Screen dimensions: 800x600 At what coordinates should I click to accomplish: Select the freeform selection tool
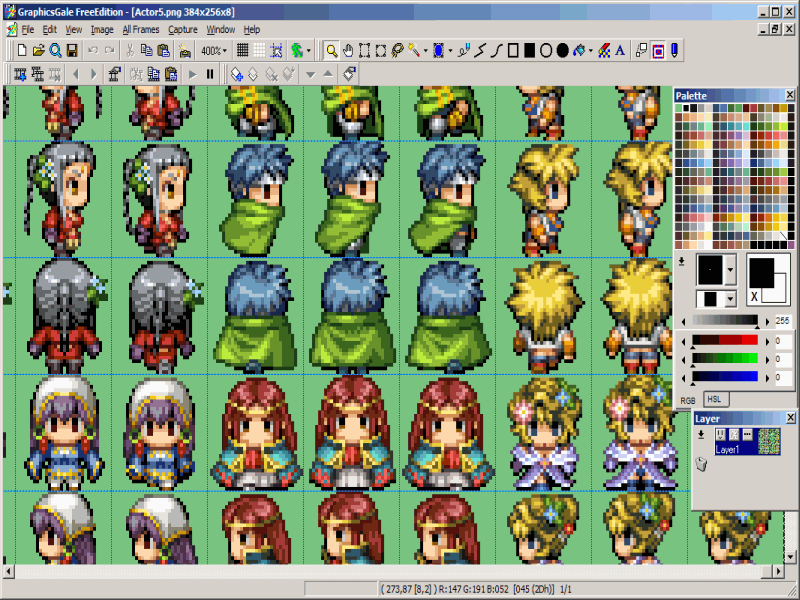click(x=381, y=51)
